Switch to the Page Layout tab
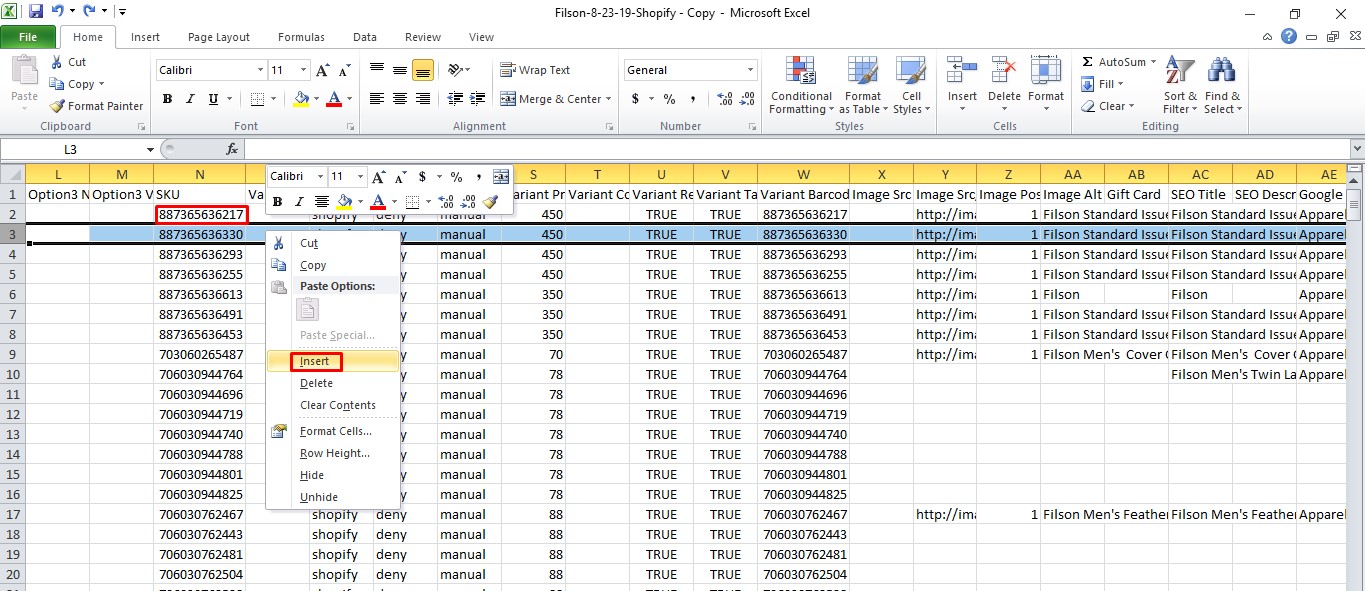The width and height of the screenshot is (1365, 591). tap(219, 37)
